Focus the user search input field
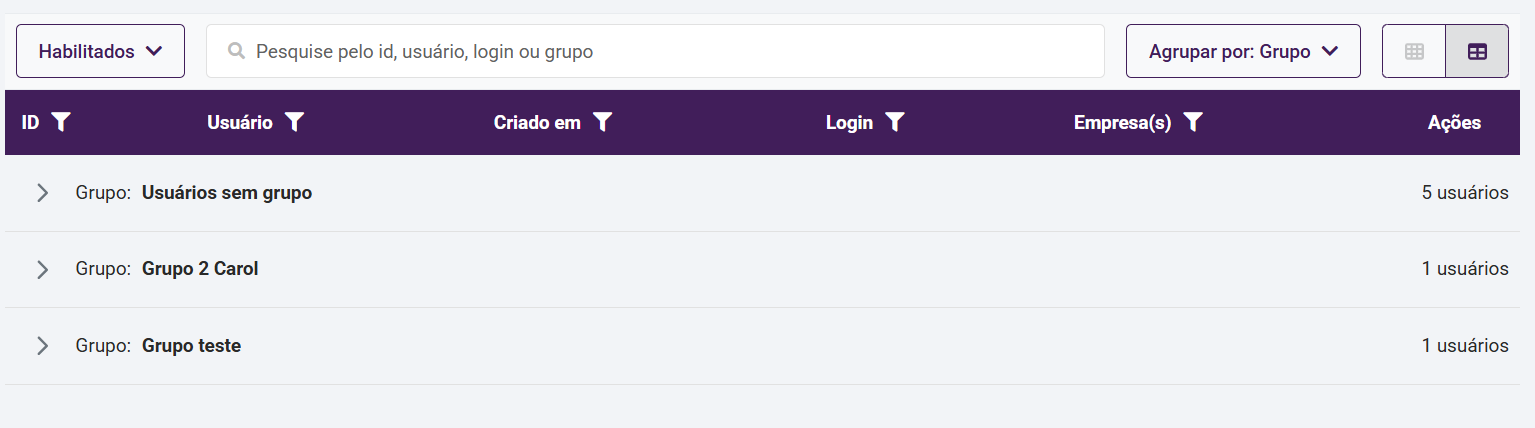The image size is (1535, 428). [670, 51]
